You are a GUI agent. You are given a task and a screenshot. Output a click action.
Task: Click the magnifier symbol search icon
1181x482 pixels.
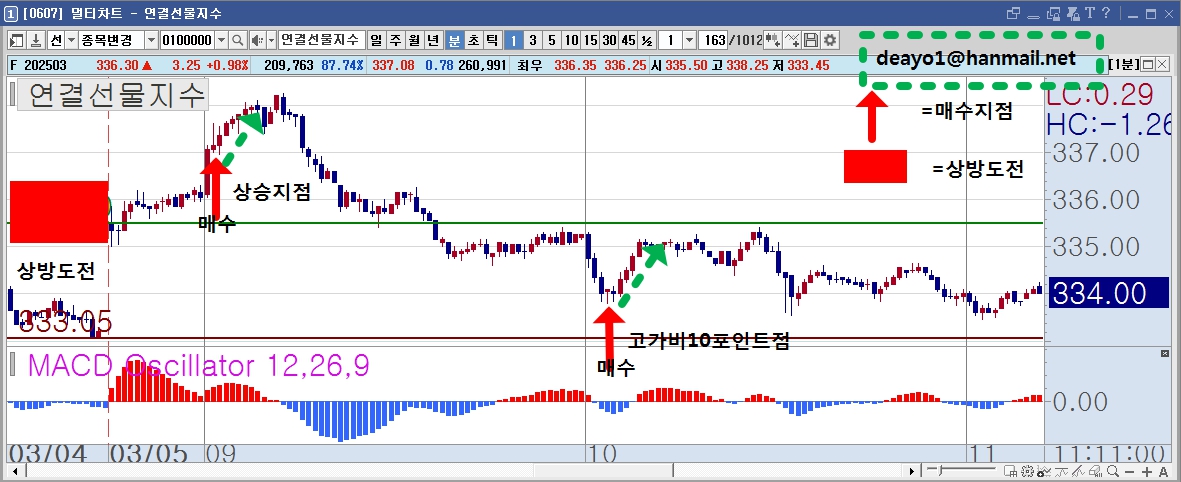tap(237, 40)
